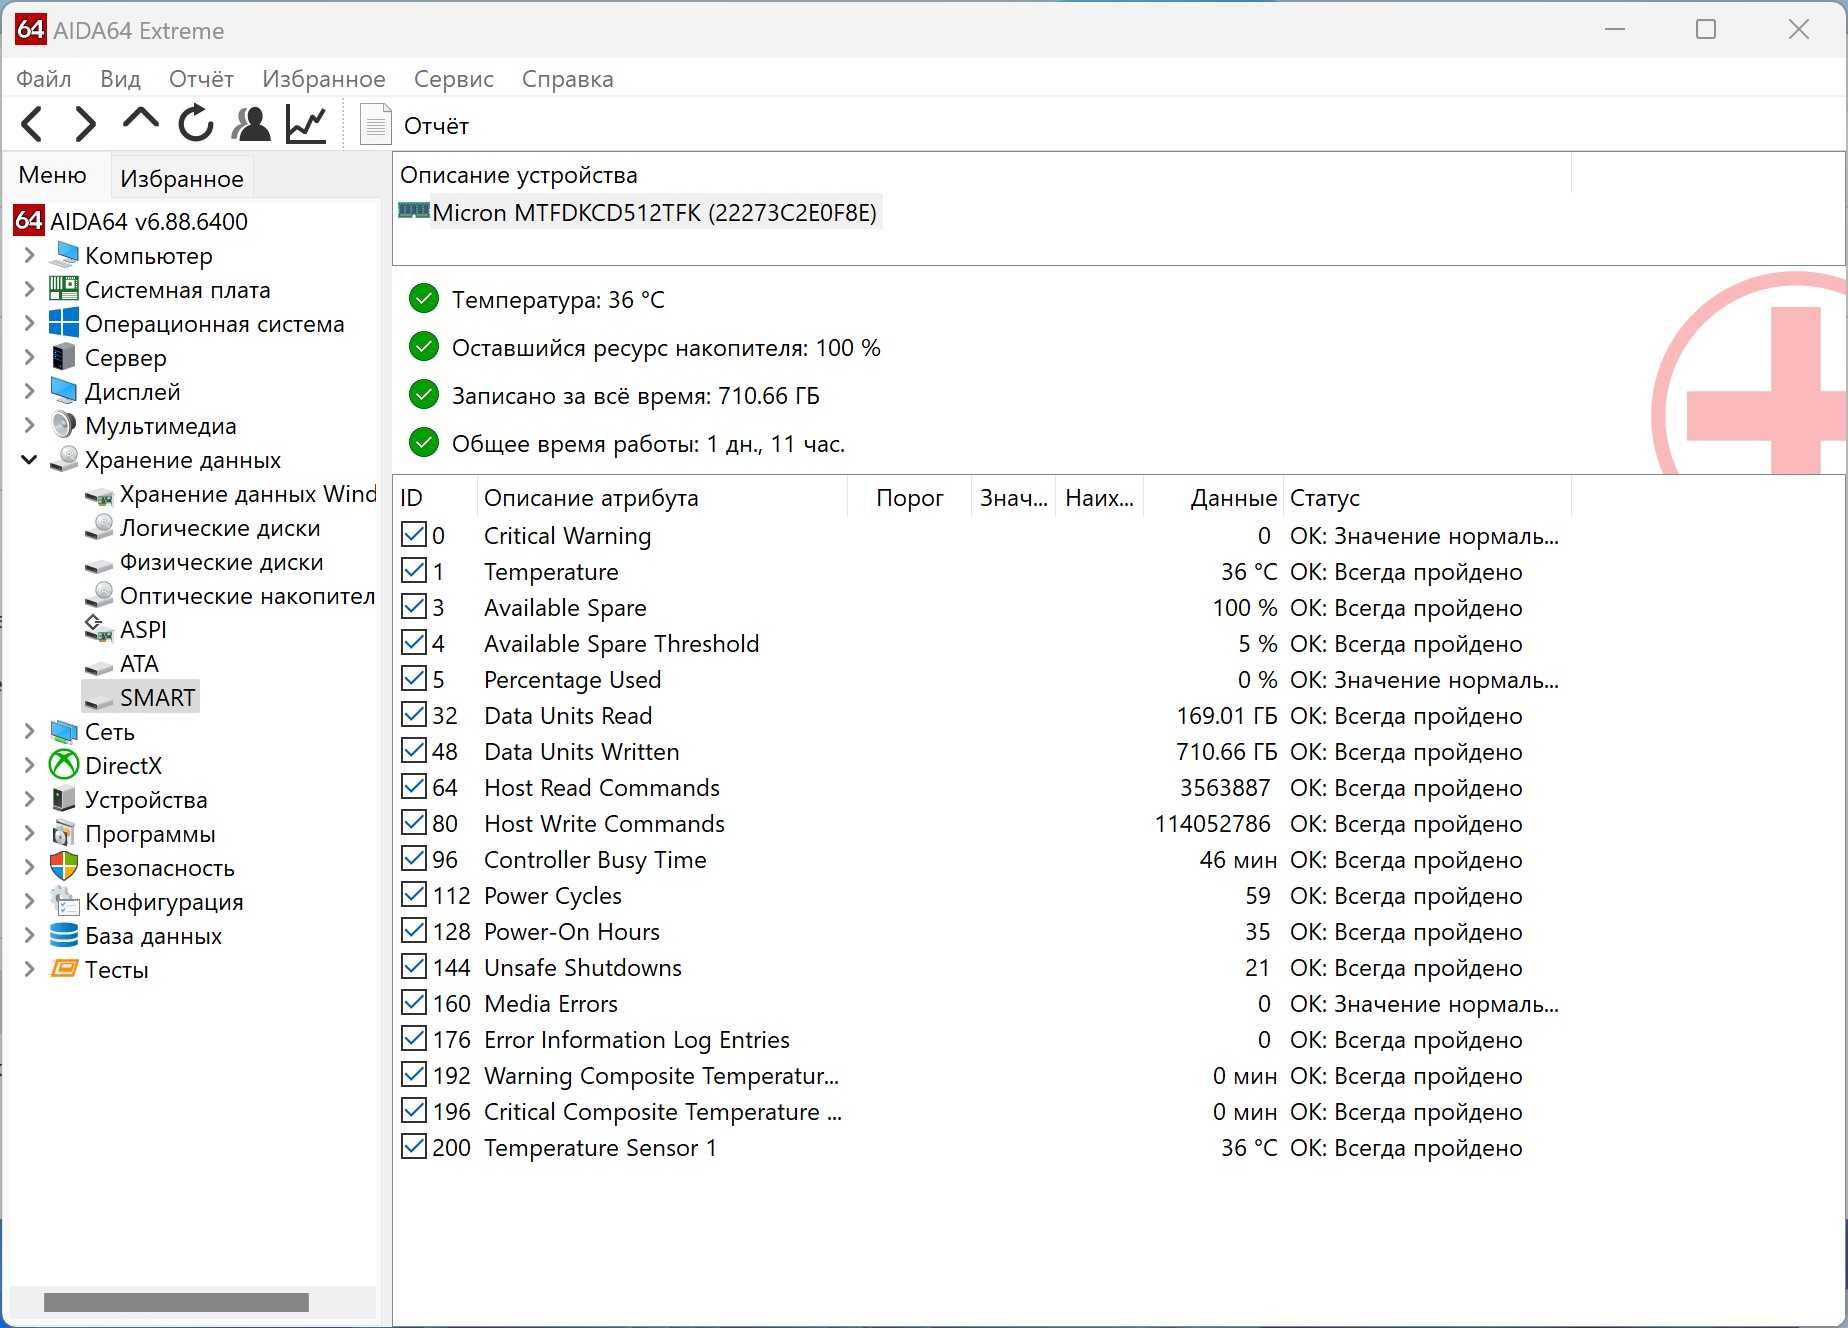The width and height of the screenshot is (1848, 1328).
Task: Select the База данных database icon
Action: click(64, 935)
